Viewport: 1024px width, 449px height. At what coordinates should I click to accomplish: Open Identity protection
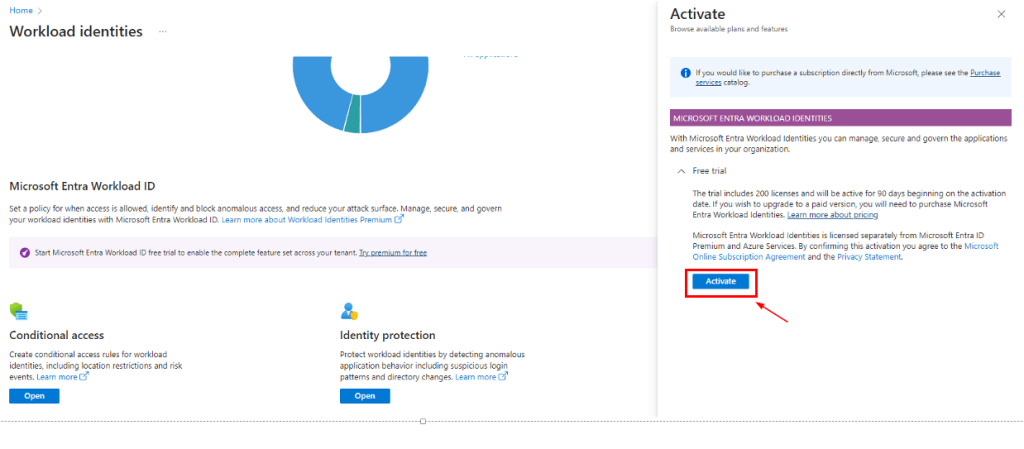[x=365, y=396]
